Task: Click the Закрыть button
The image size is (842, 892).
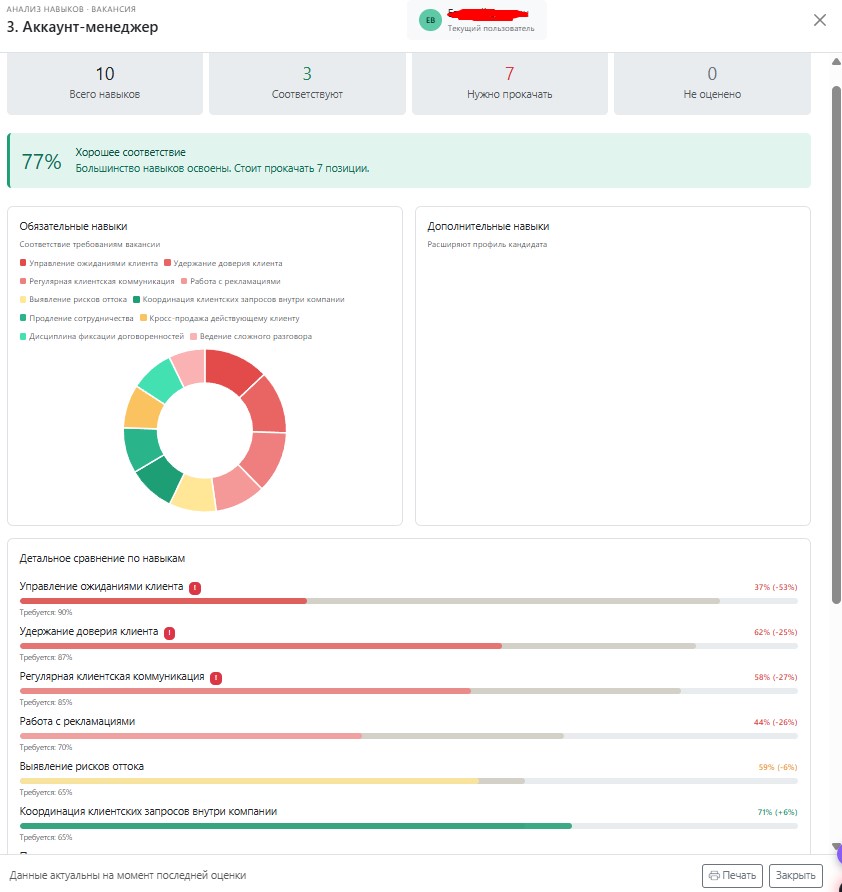Action: pyautogui.click(x=795, y=876)
